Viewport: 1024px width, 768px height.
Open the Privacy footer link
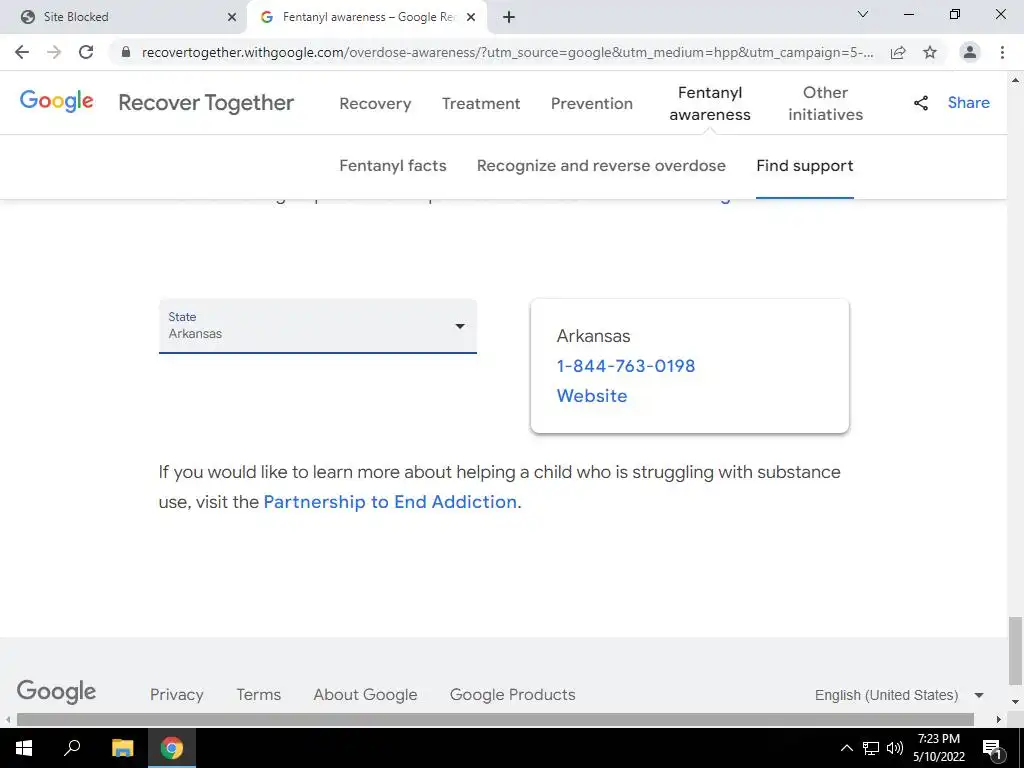177,695
